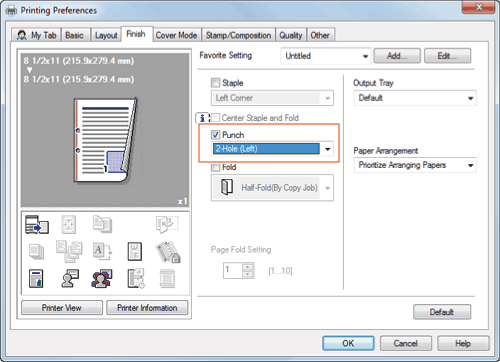500x362 pixels.
Task: Expand the 2-Hole (Left) punch dropdown
Action: point(272,149)
